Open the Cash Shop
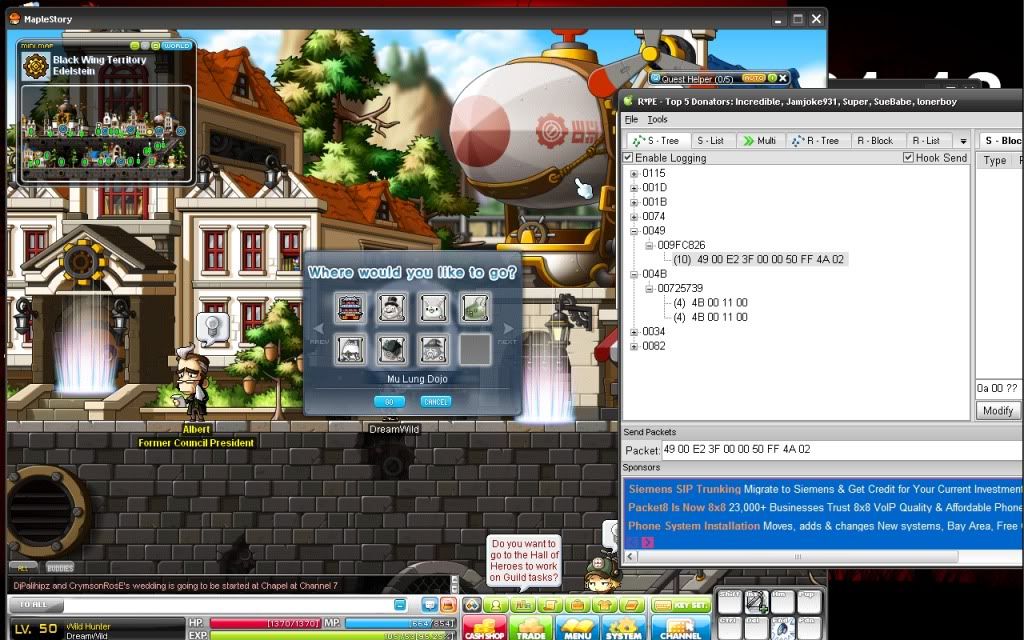The height and width of the screenshot is (640, 1024). click(485, 628)
